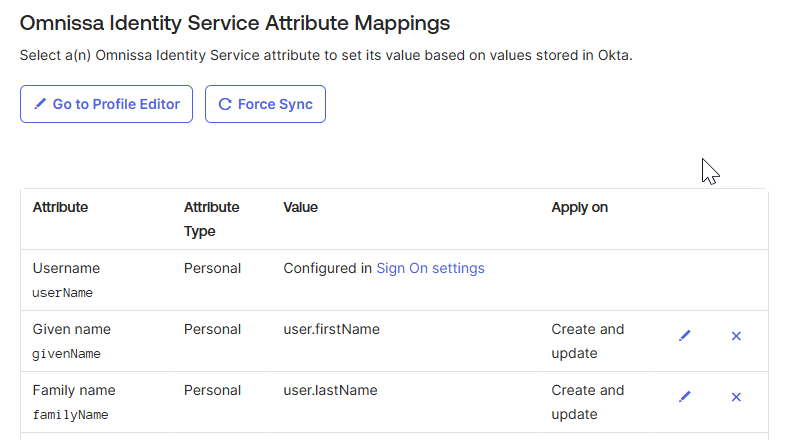The height and width of the screenshot is (440, 788).
Task: Click the Omnissa Identity Service Attribute Mappings heading
Action: click(x=235, y=23)
